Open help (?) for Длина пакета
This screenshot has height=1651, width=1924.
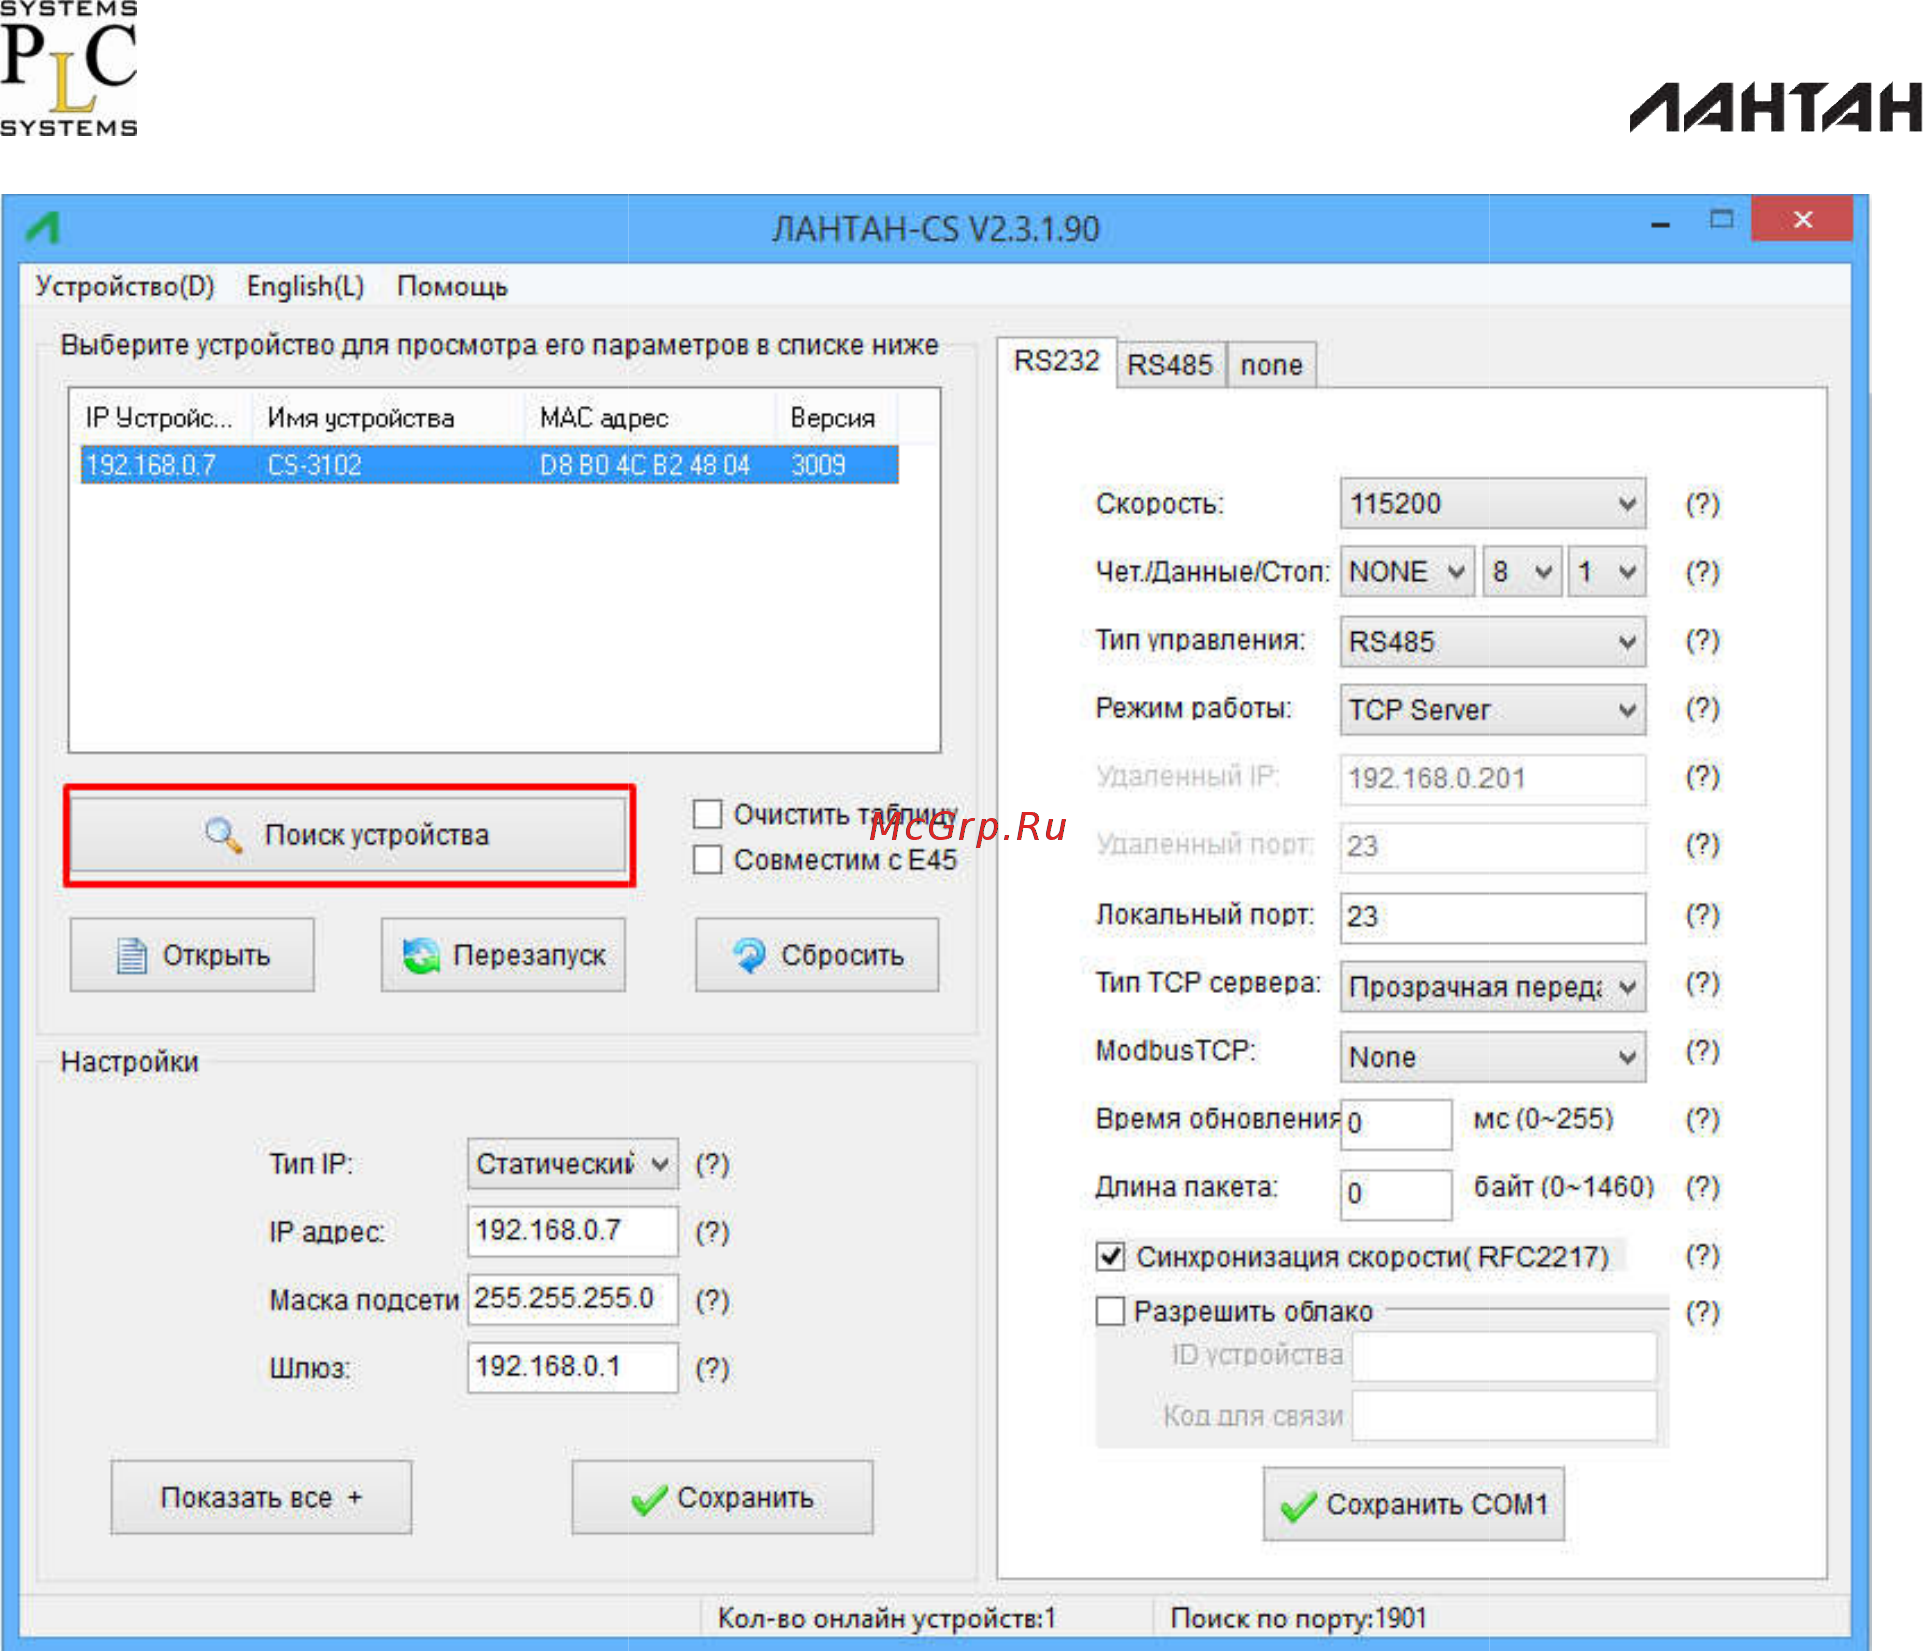tap(1702, 1187)
